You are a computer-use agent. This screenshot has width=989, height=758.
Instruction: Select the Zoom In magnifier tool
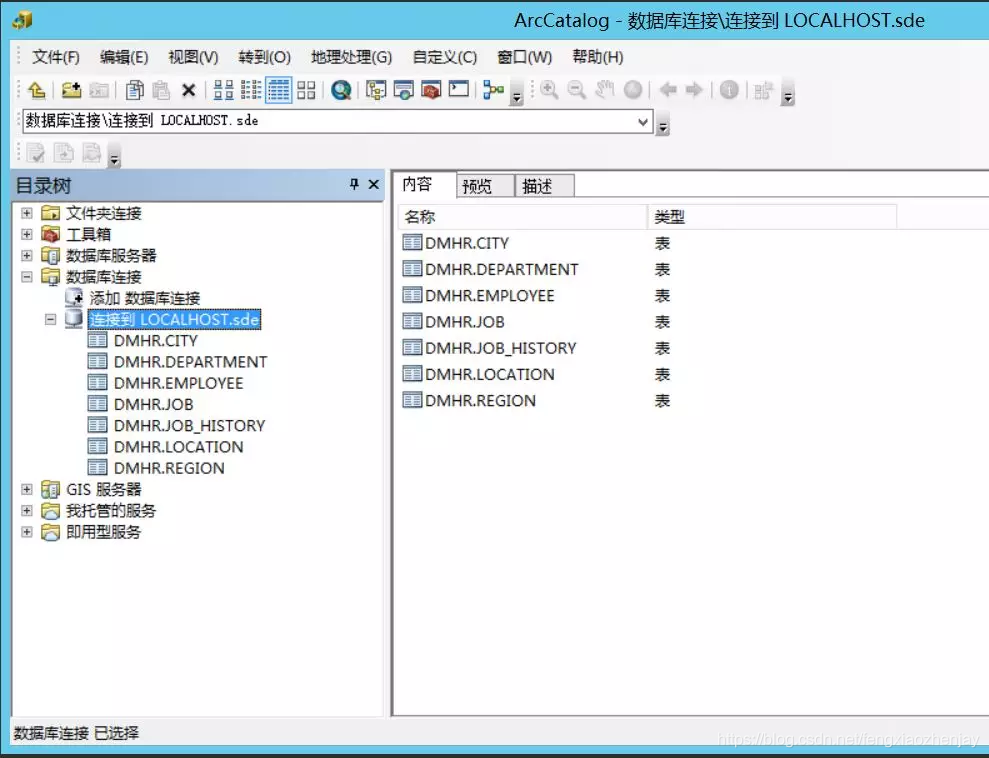[x=549, y=90]
